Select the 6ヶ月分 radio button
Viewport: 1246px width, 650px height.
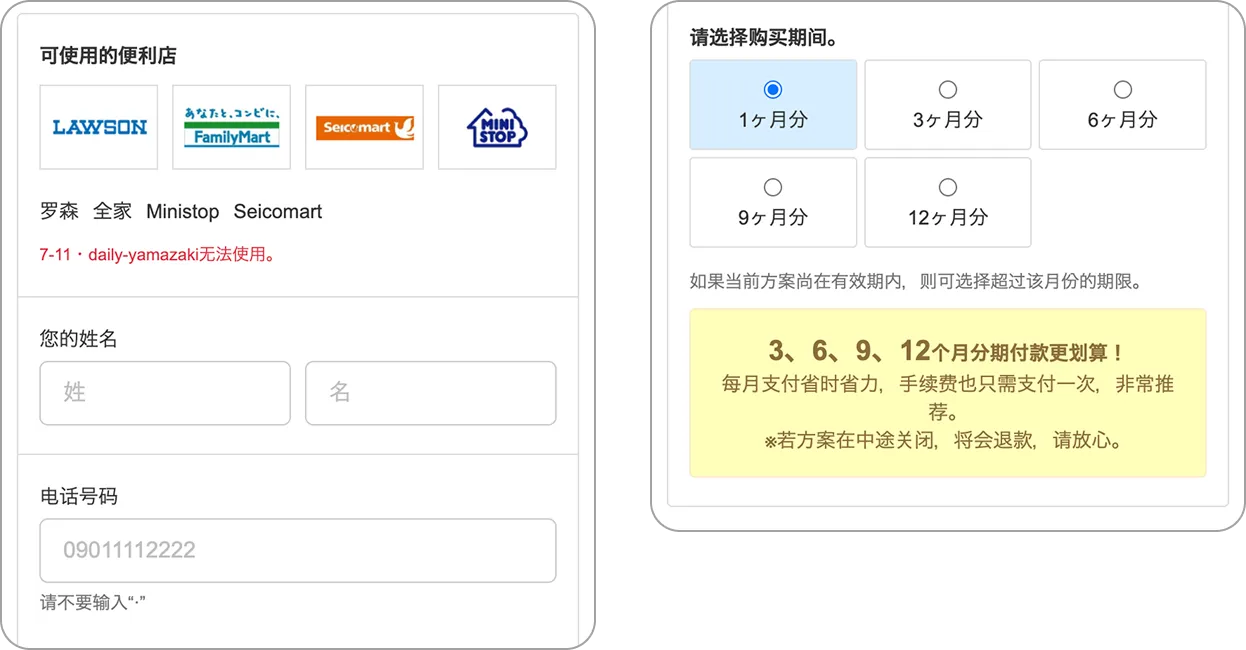click(1123, 89)
